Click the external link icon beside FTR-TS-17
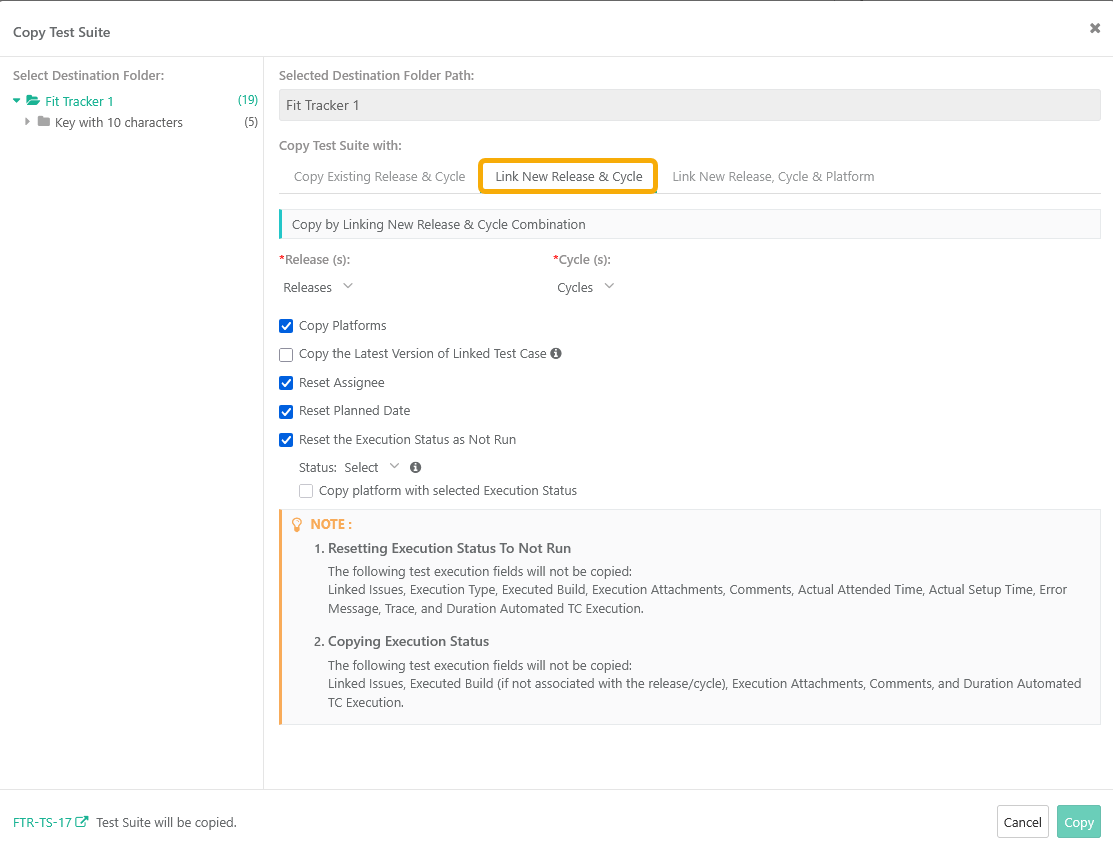Image resolution: width=1113 pixels, height=848 pixels. point(82,822)
